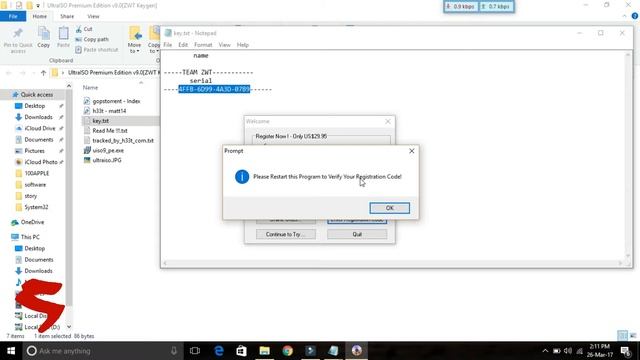Open iCloud Drive in navigation pane
Viewport: 640px width, 360px height.
40,128
